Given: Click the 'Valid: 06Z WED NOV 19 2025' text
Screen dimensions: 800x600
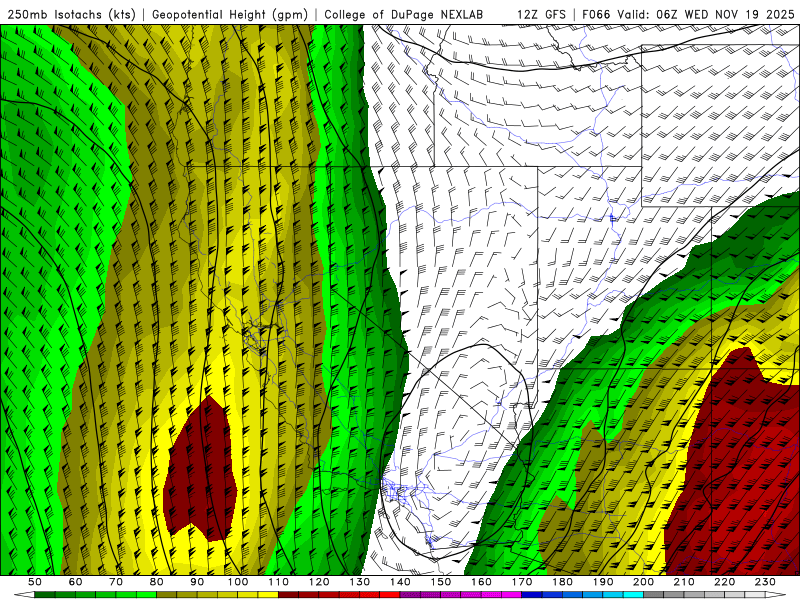Looking at the screenshot, I should coord(706,15).
